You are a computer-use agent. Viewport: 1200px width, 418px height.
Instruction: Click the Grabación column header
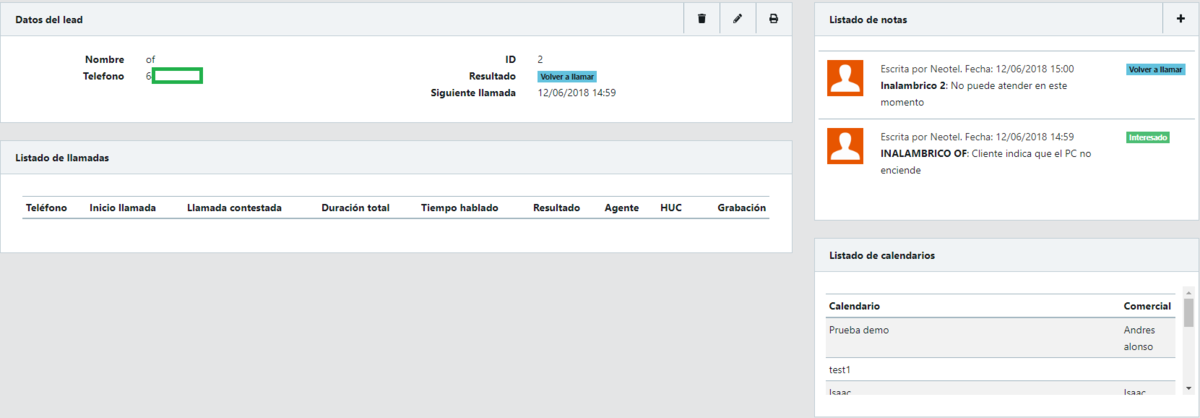coord(741,208)
